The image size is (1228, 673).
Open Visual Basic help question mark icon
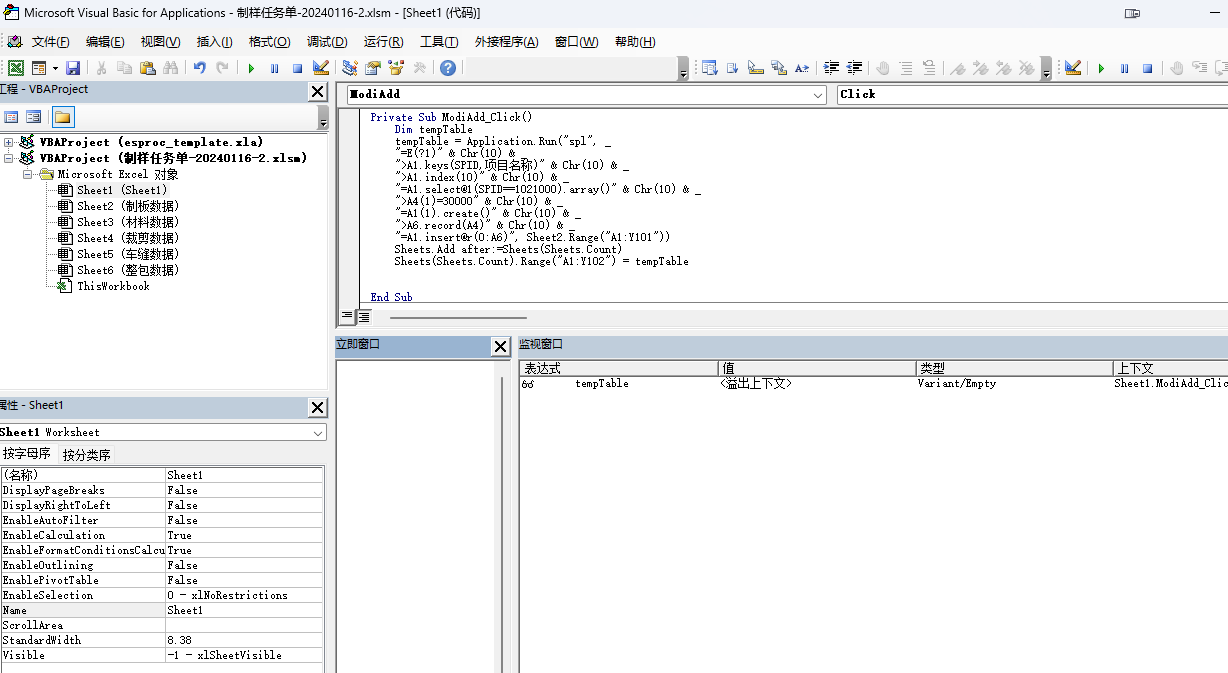coord(448,68)
